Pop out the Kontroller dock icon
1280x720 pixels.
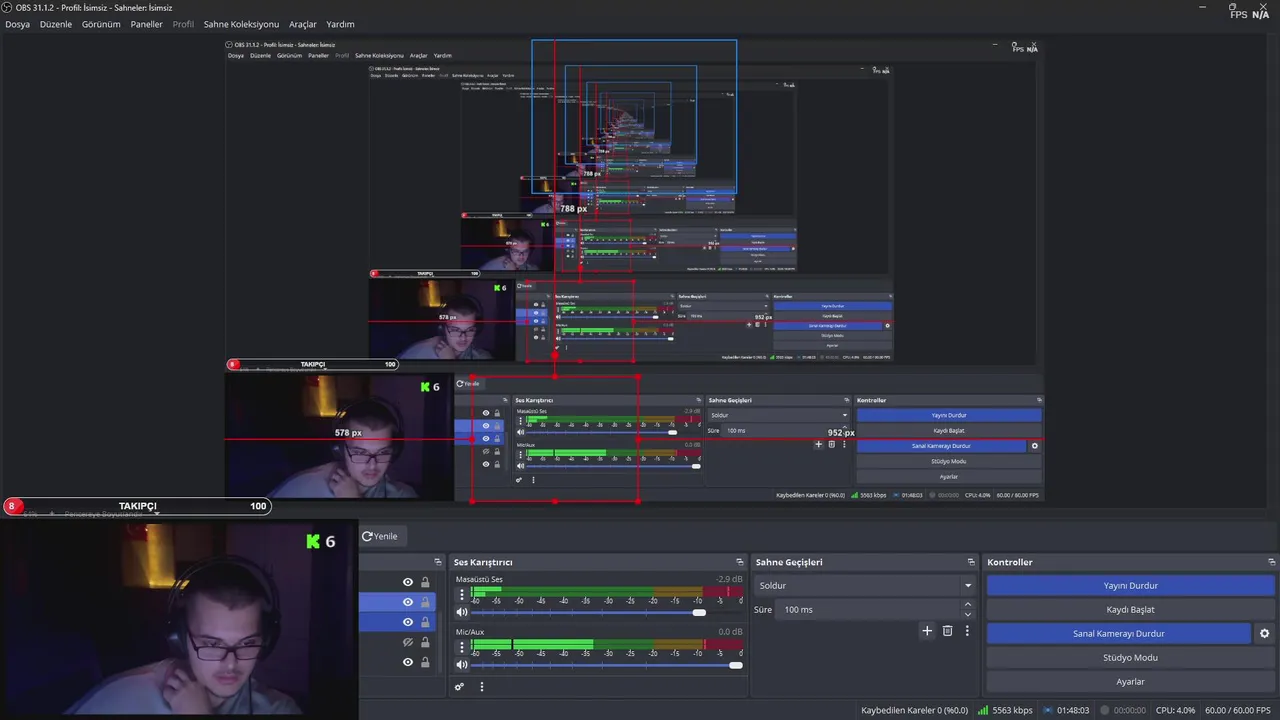pos(1272,562)
